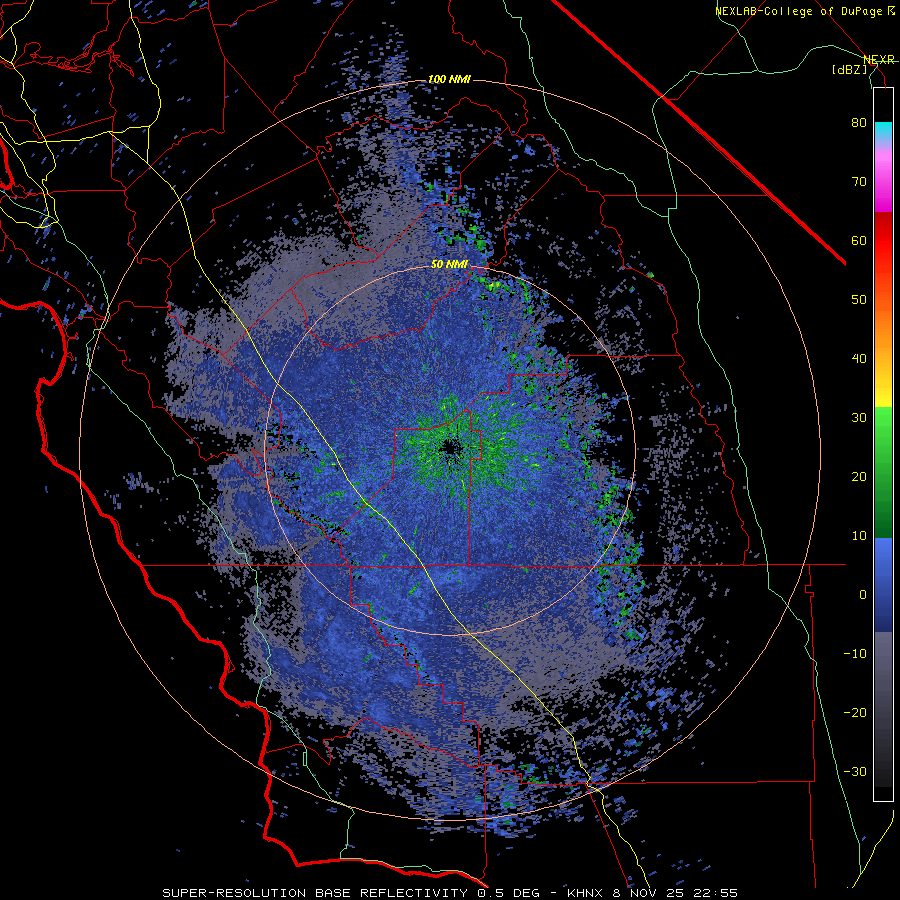Click the black radar site center of the reflectivity
Image resolution: width=900 pixels, height=900 pixels.
pos(449,448)
